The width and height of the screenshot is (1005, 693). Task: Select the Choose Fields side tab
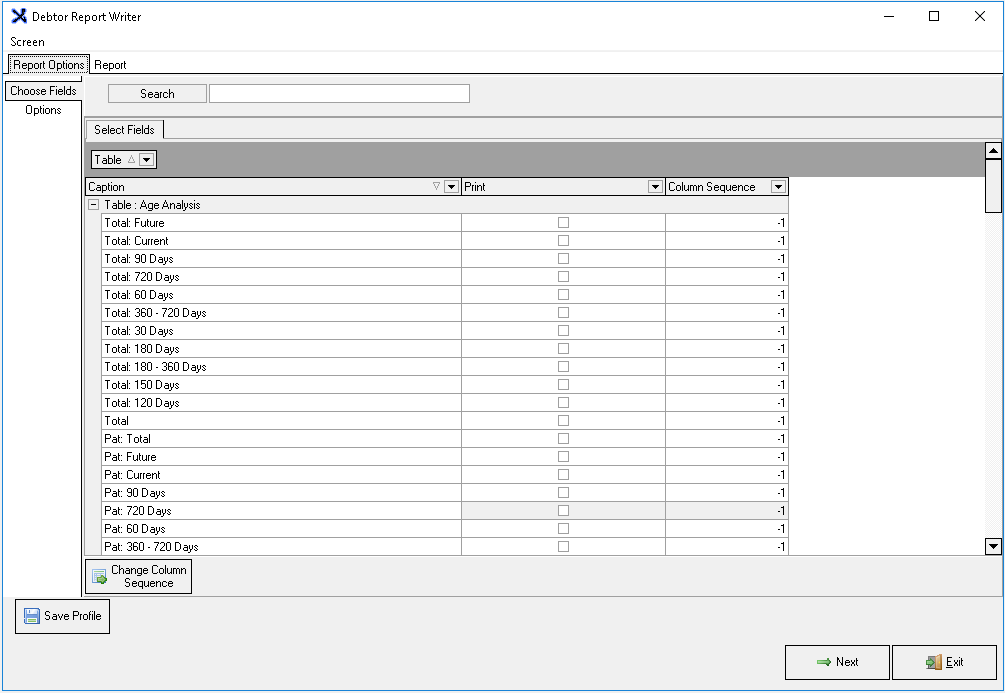tap(43, 91)
